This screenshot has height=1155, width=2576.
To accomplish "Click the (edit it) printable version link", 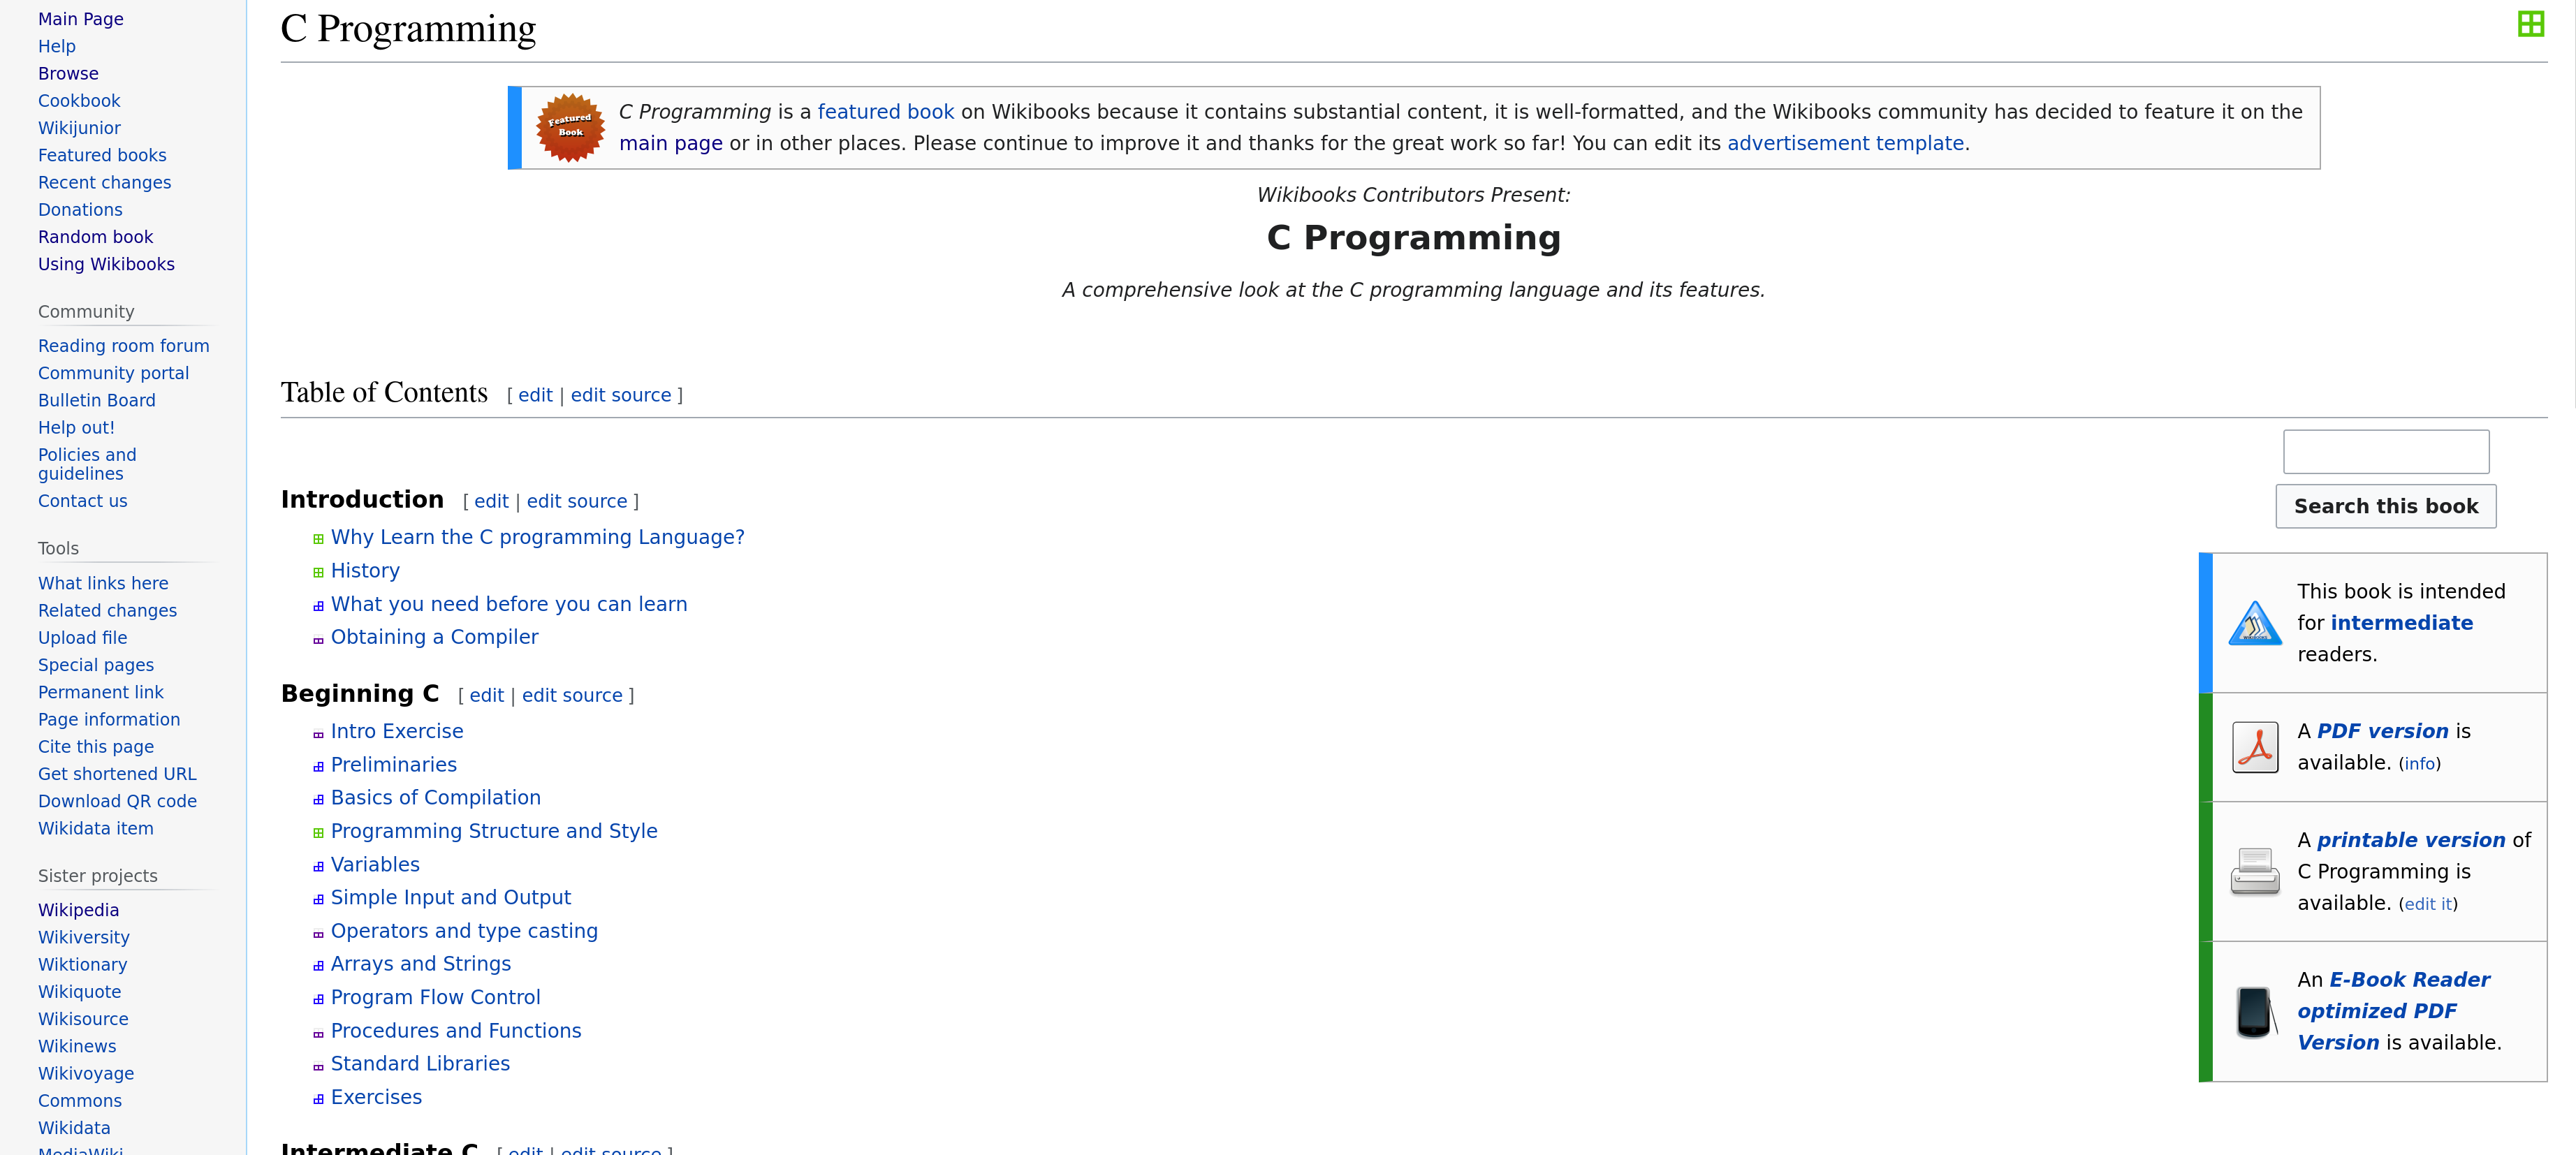I will 2428,904.
